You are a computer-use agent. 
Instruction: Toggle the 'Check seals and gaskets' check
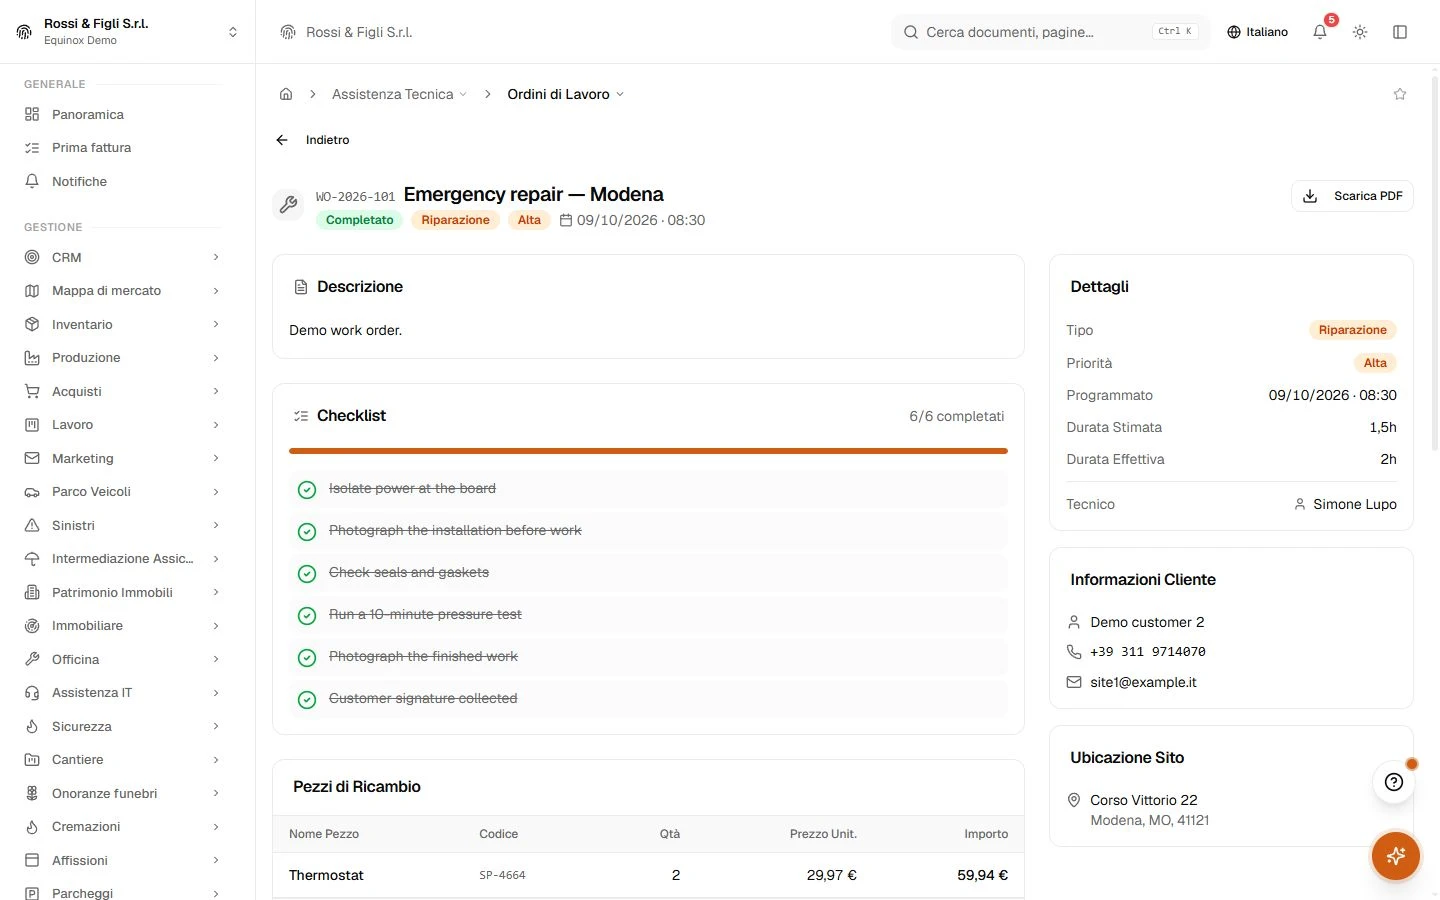307,574
